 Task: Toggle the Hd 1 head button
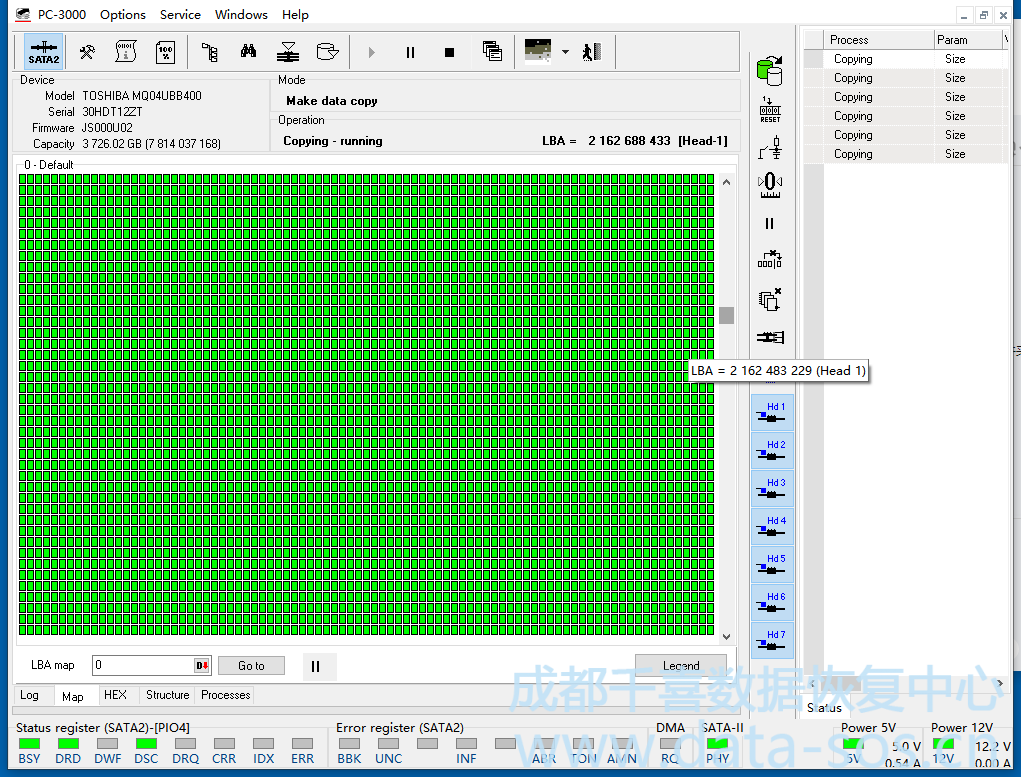(772, 411)
